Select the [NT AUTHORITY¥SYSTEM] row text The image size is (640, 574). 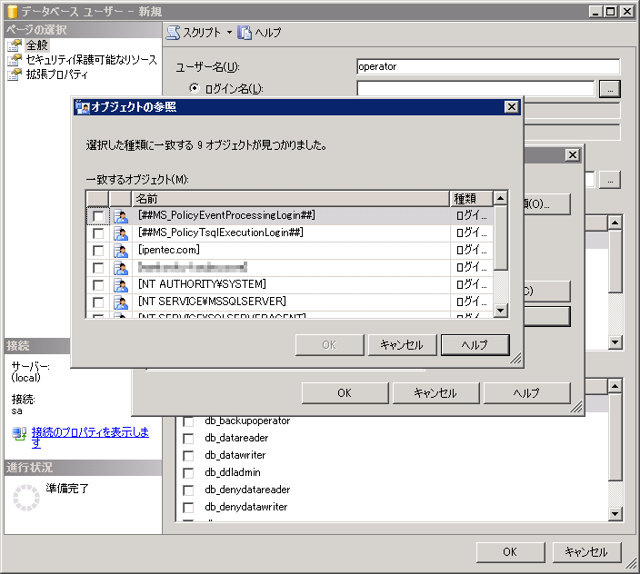point(202,284)
